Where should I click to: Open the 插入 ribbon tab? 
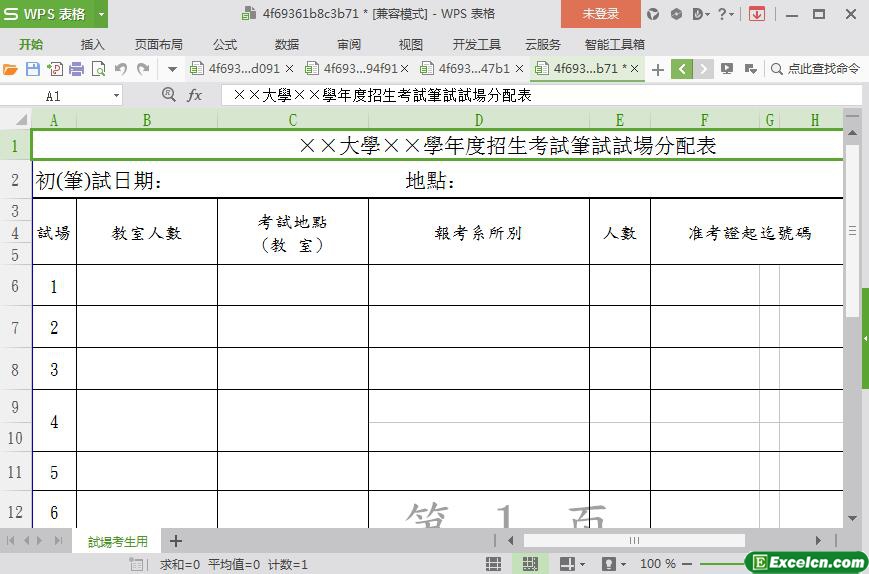coord(93,44)
